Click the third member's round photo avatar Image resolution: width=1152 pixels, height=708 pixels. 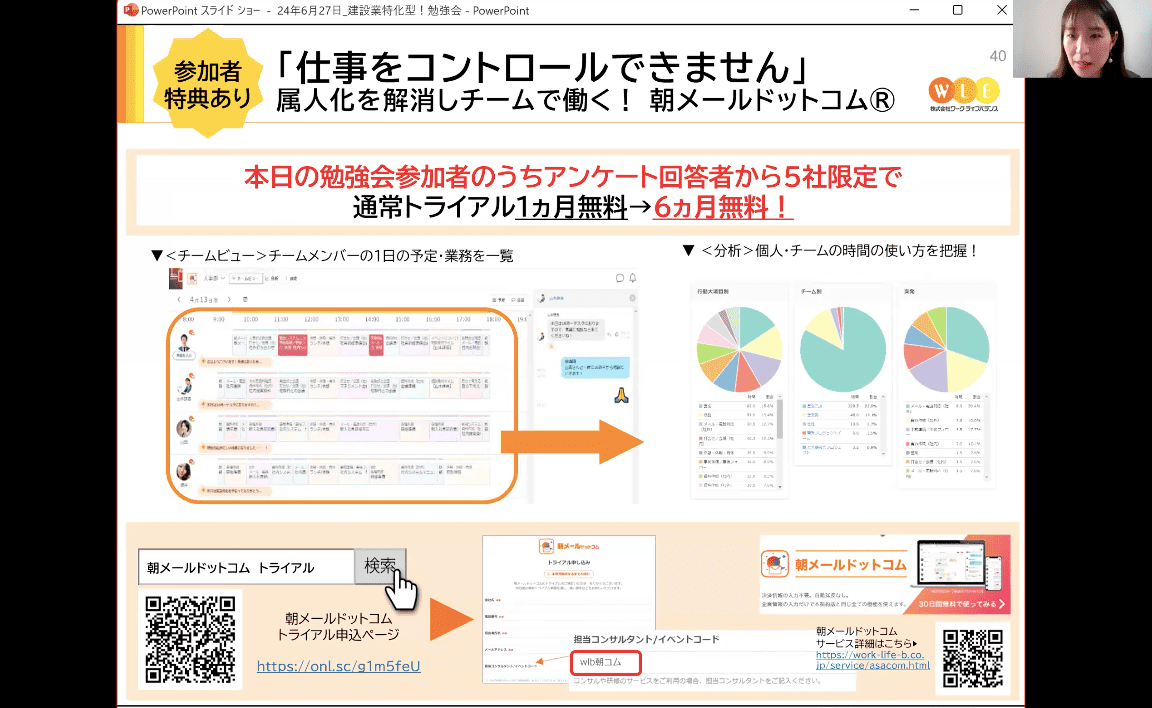coord(183,428)
